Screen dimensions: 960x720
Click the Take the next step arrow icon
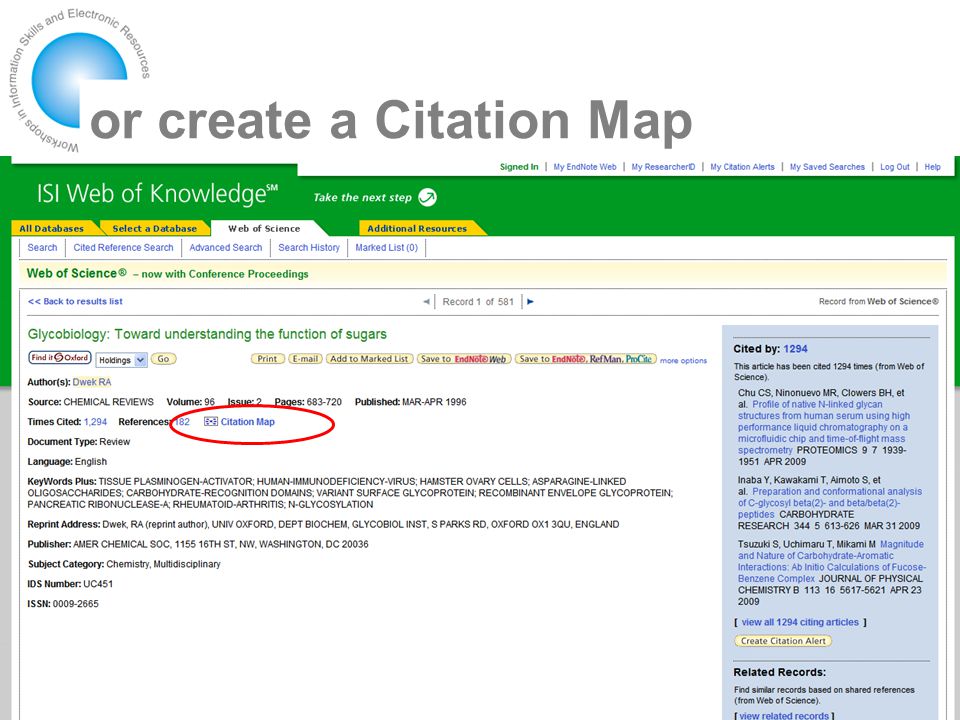(427, 197)
